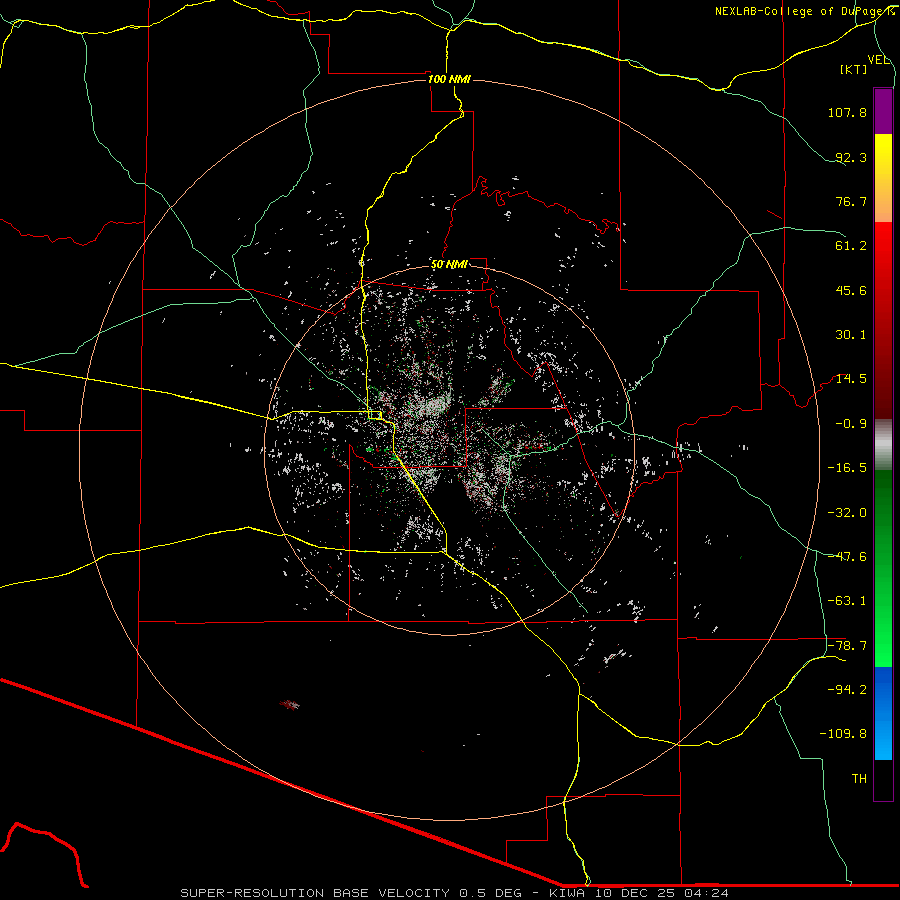Click the 107.8 value on the velocity scale
This screenshot has width=900, height=900.
tap(846, 113)
